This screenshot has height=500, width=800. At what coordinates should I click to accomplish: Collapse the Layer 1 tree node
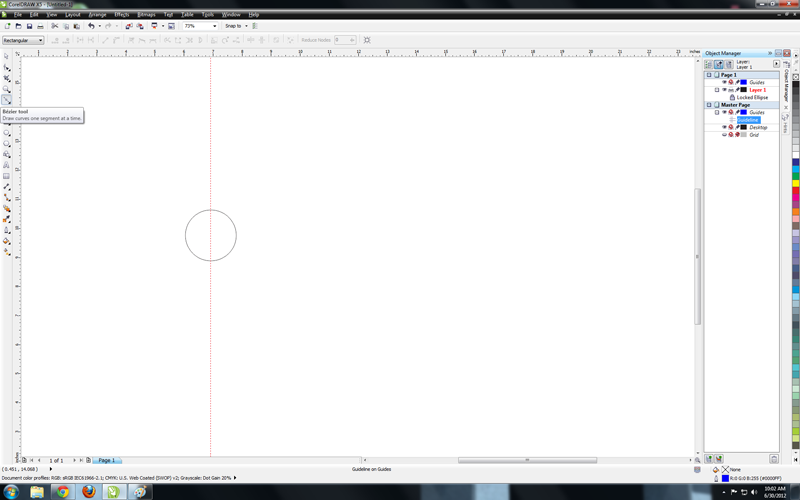coord(717,90)
